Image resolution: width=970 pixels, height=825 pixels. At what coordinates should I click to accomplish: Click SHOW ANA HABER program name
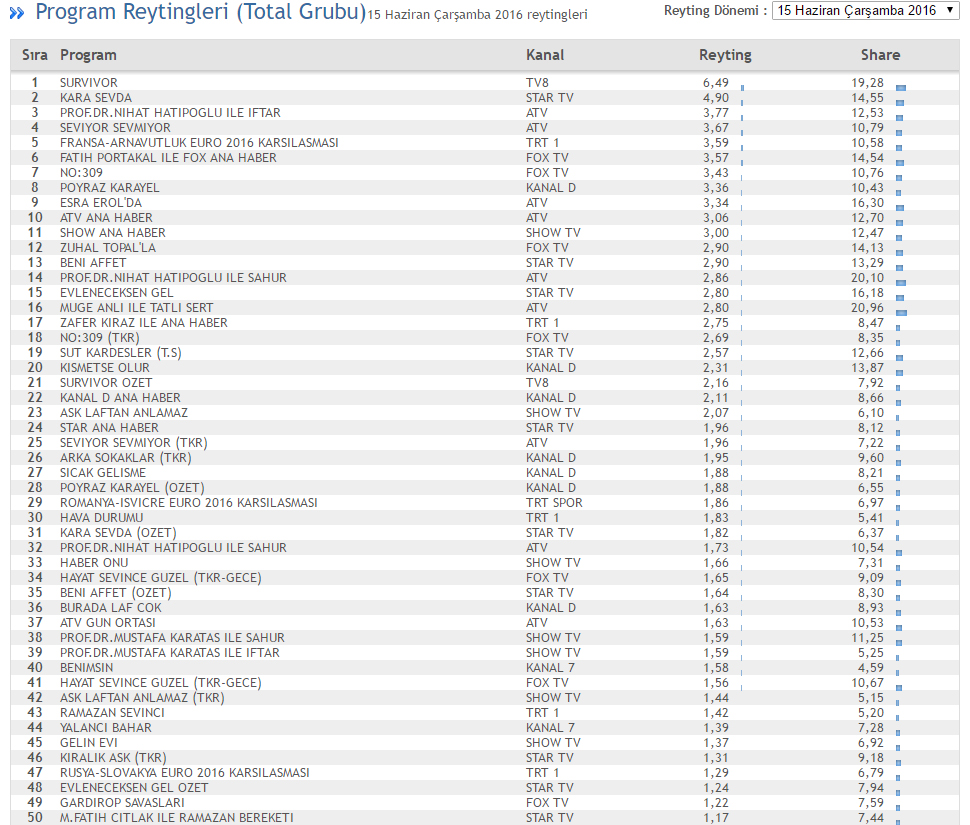(113, 233)
